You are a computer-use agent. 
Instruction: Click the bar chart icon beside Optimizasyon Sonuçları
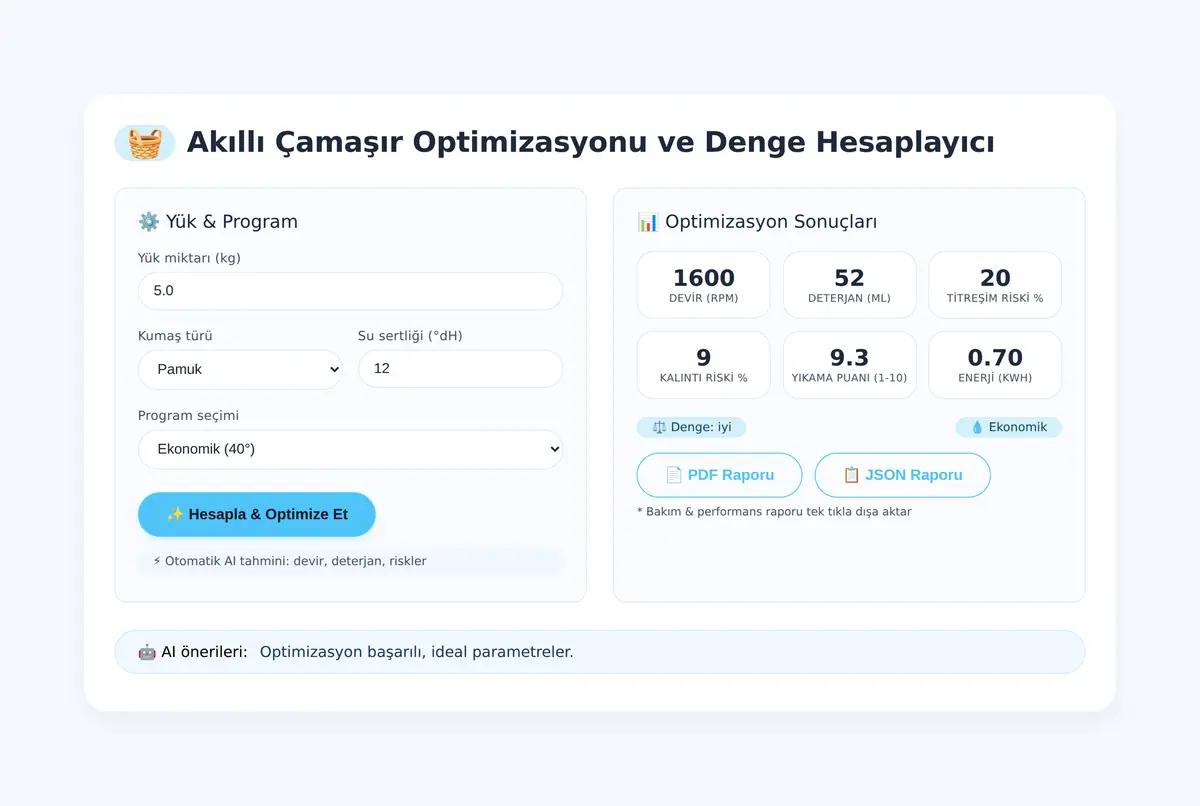[648, 222]
